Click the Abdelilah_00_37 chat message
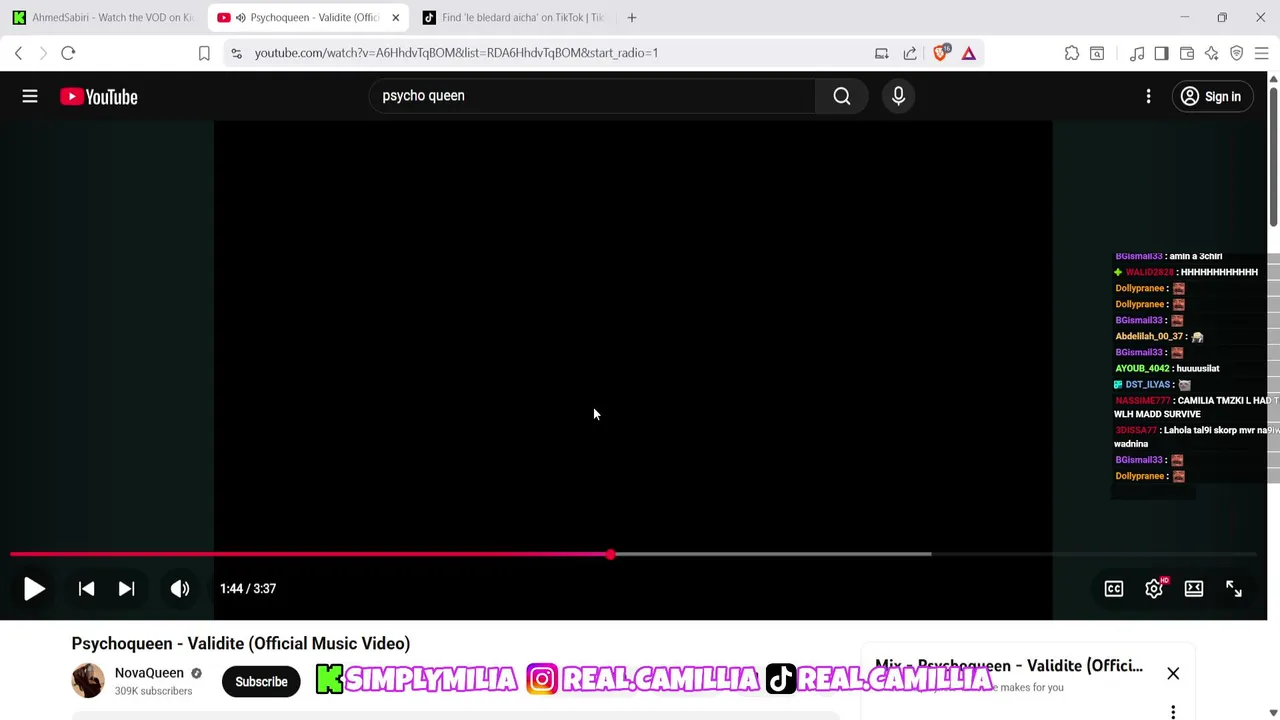 1159,336
